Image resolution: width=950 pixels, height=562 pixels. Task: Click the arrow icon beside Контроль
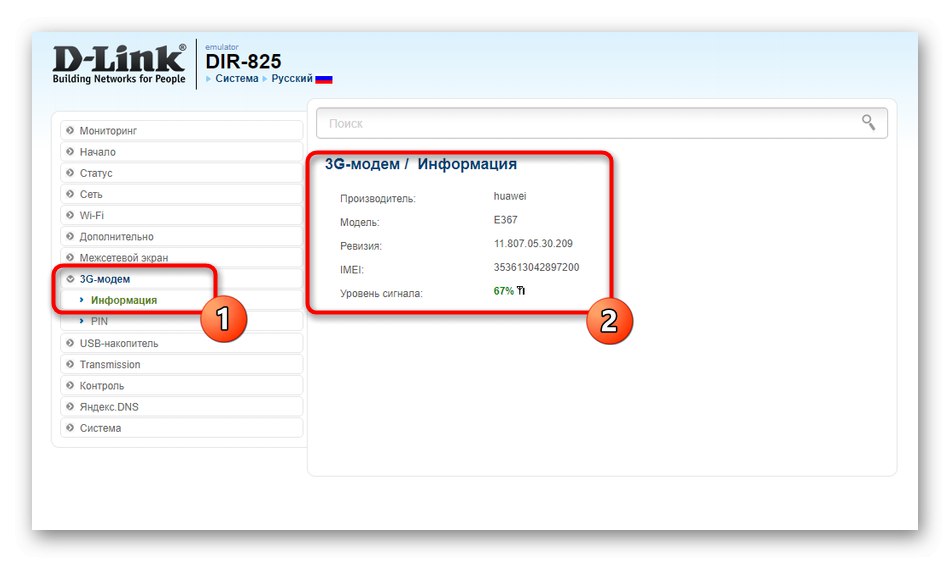pyautogui.click(x=70, y=385)
